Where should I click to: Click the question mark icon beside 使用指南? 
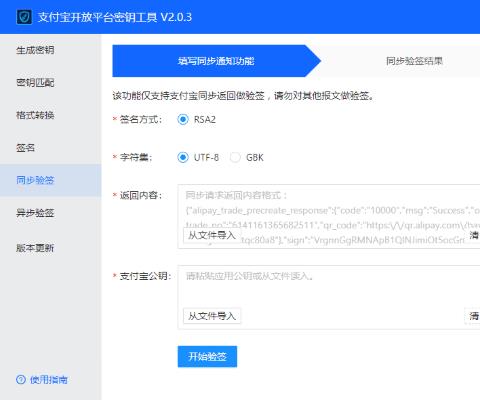[x=21, y=379]
